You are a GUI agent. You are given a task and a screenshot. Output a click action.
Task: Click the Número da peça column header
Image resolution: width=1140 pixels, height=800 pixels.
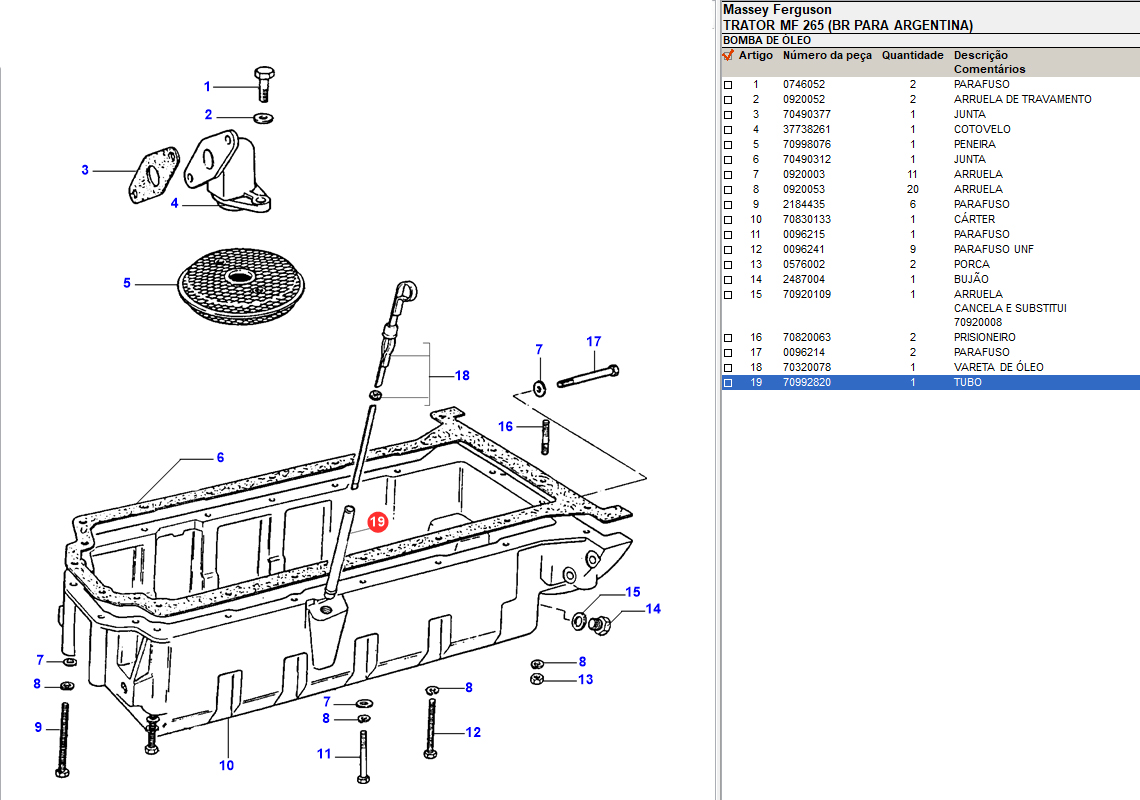tap(827, 56)
